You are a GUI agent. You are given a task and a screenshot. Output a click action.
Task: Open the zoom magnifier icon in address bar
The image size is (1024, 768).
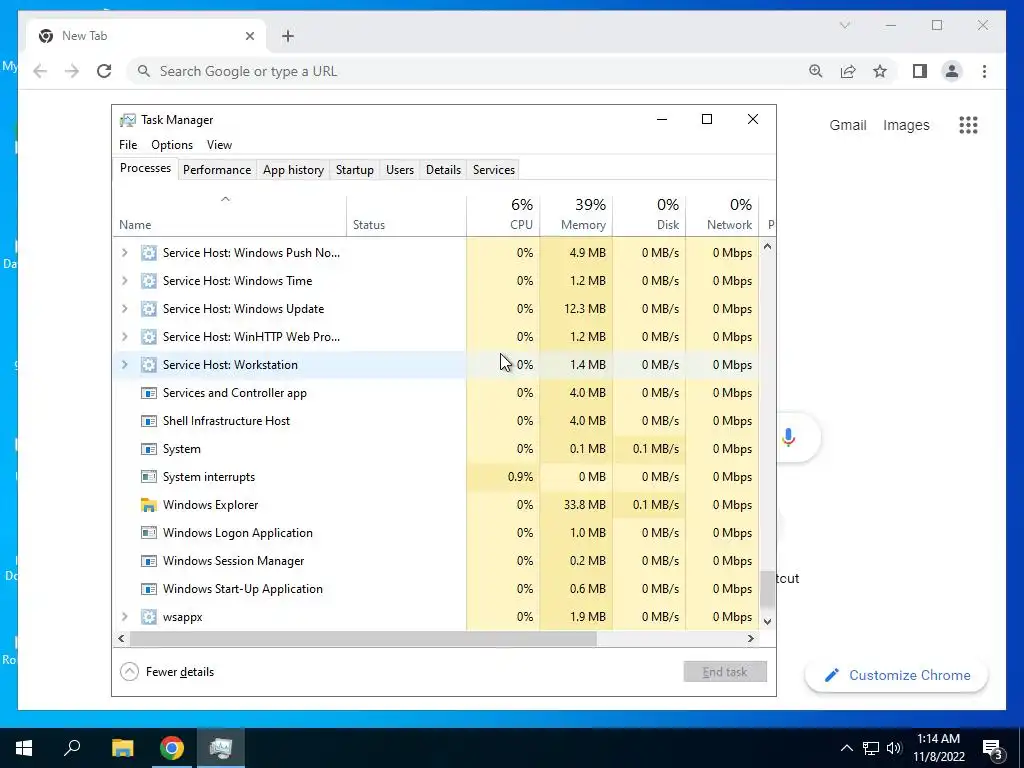point(816,71)
